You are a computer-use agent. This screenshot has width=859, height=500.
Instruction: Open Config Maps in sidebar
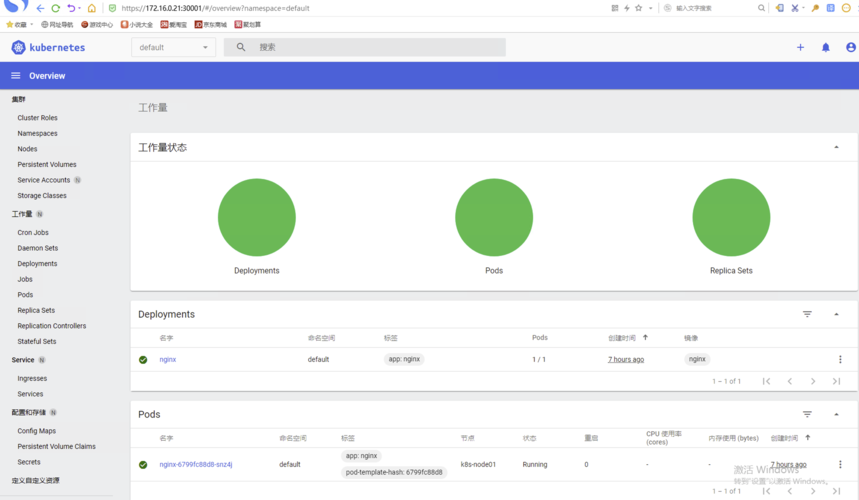[37, 431]
